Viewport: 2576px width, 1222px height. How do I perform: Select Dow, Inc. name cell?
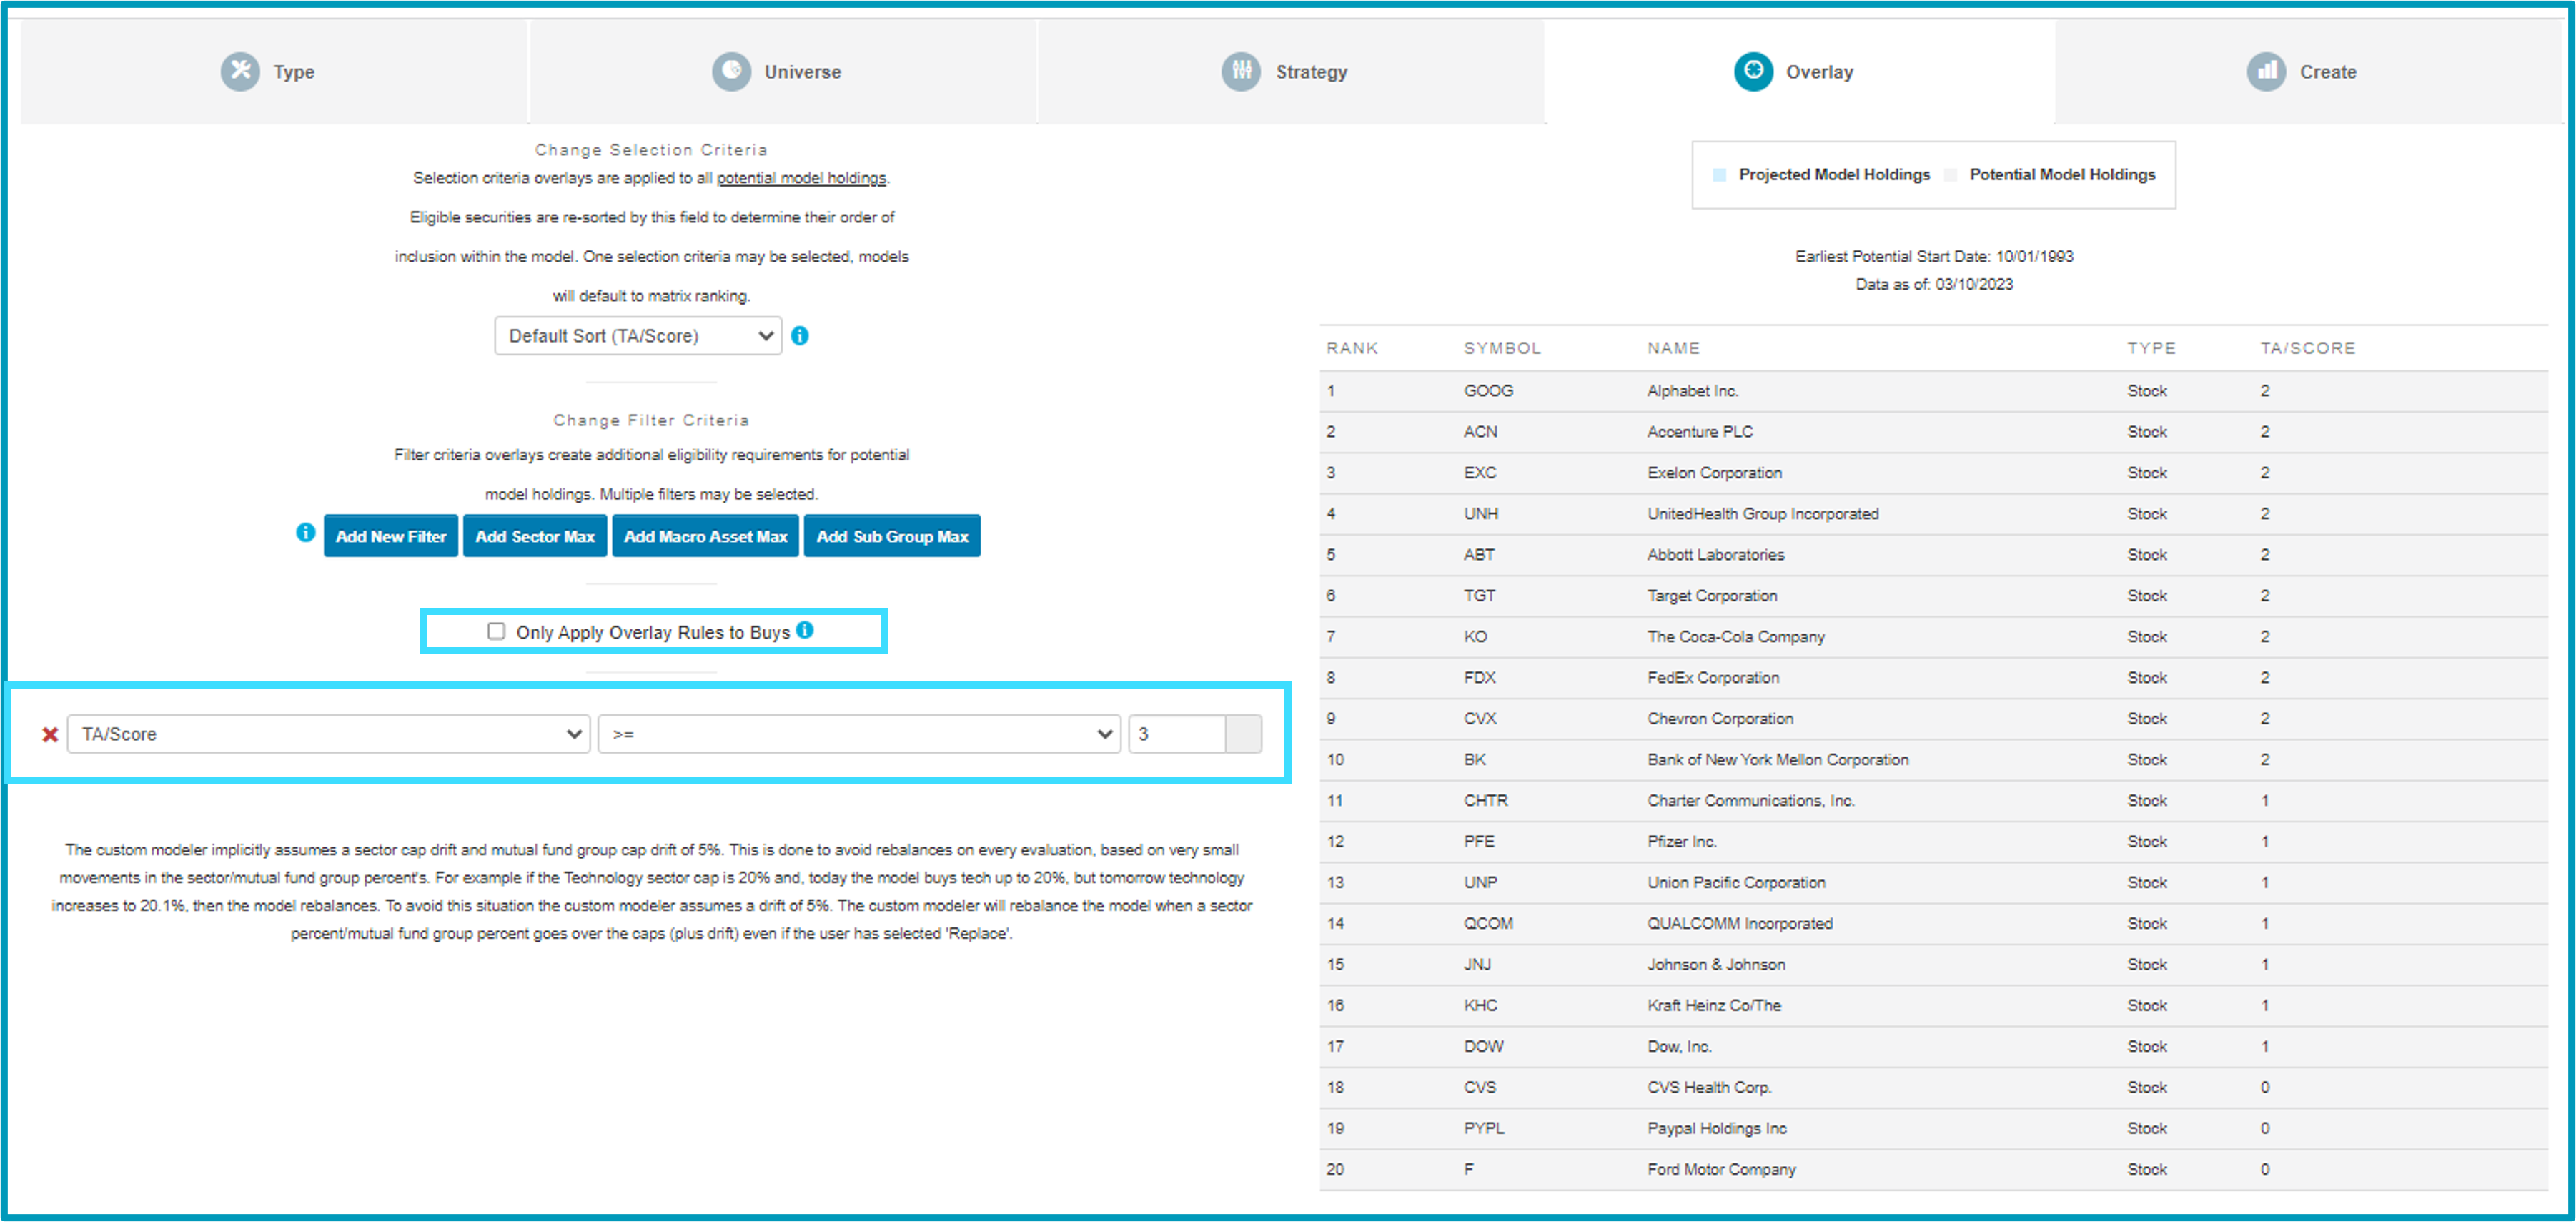tap(1679, 1047)
